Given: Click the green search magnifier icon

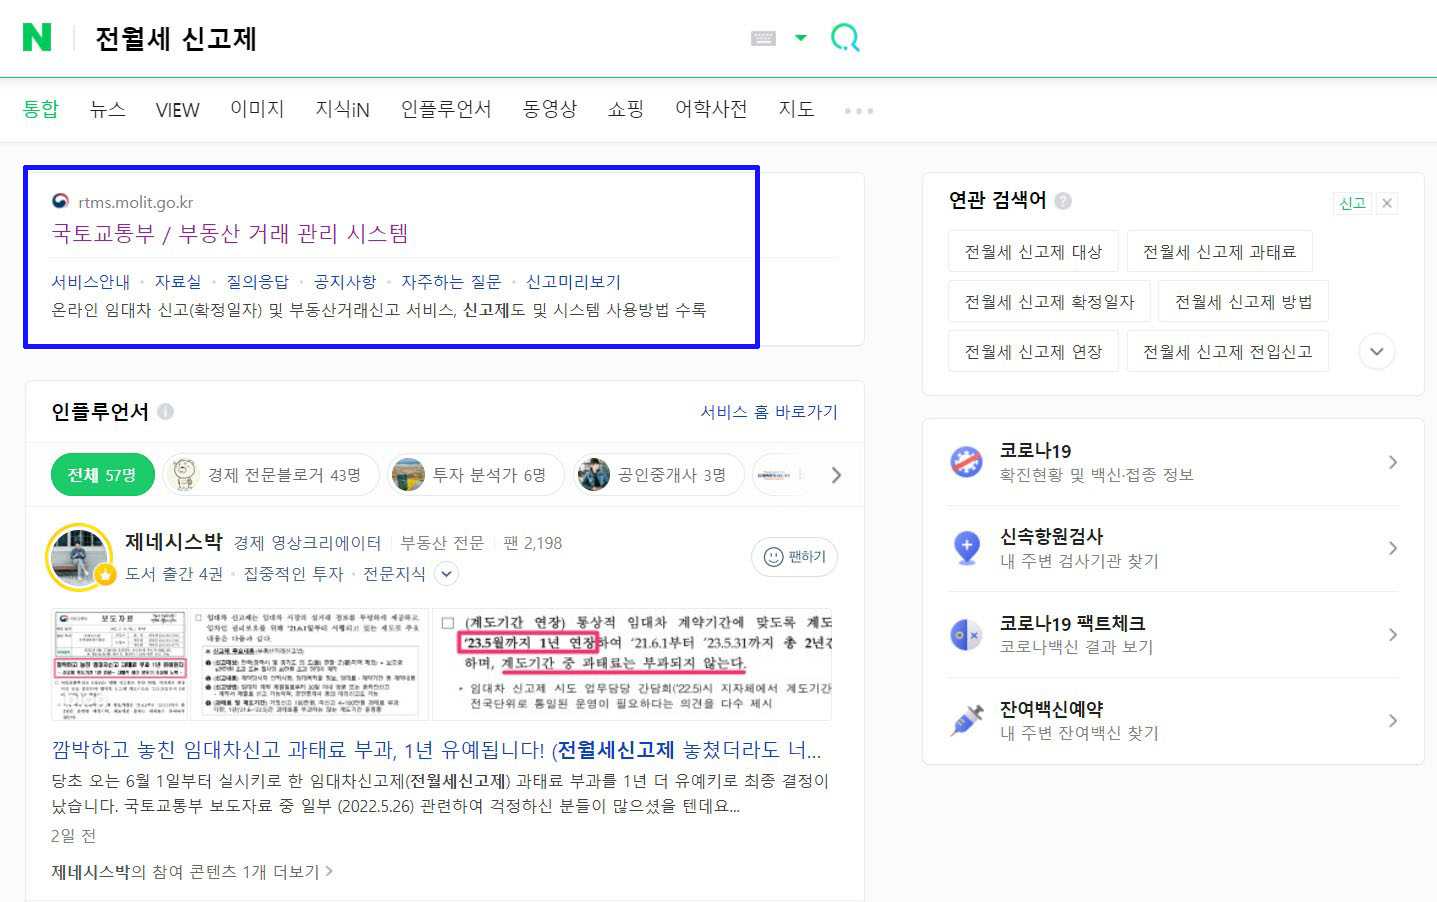Looking at the screenshot, I should [845, 38].
